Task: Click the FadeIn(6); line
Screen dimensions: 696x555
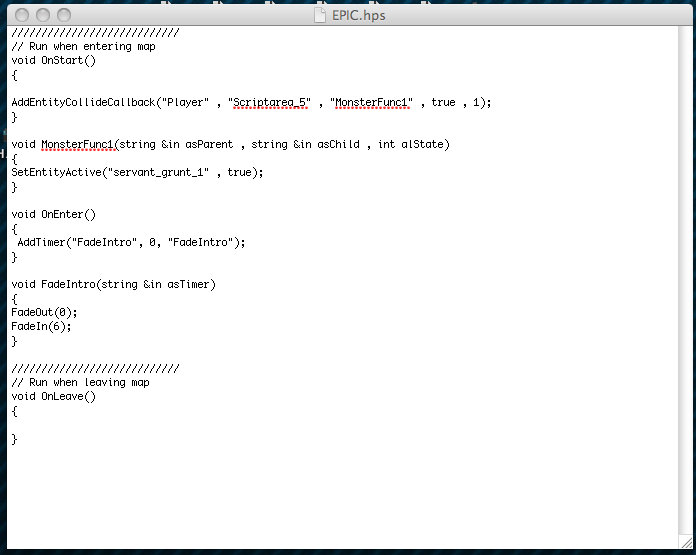Action: pyautogui.click(x=41, y=326)
